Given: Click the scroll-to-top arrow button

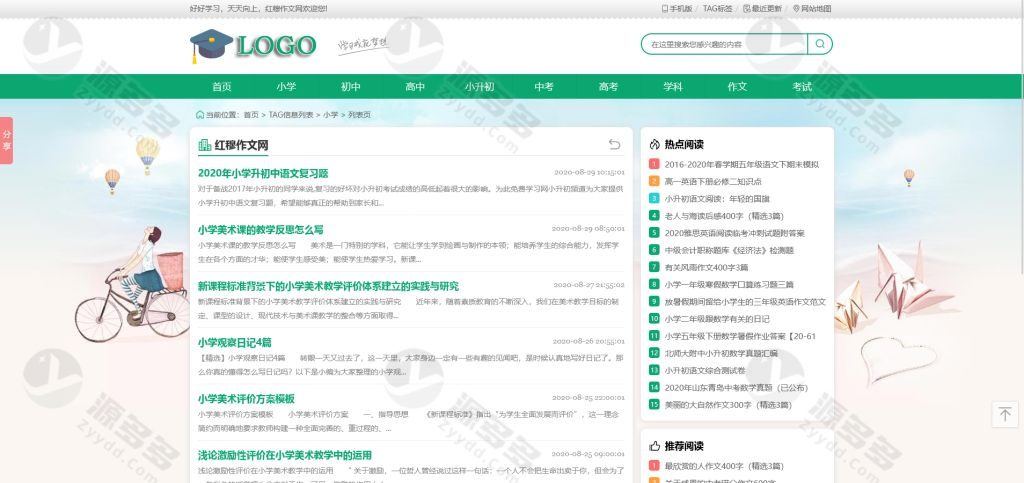Looking at the screenshot, I should pyautogui.click(x=1004, y=414).
